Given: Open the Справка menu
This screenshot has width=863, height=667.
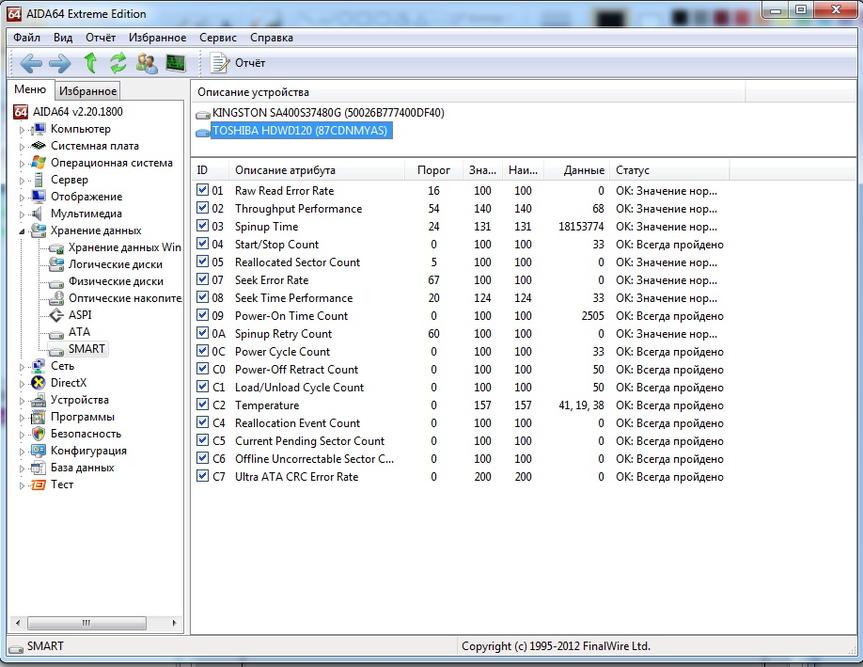Looking at the screenshot, I should point(271,37).
